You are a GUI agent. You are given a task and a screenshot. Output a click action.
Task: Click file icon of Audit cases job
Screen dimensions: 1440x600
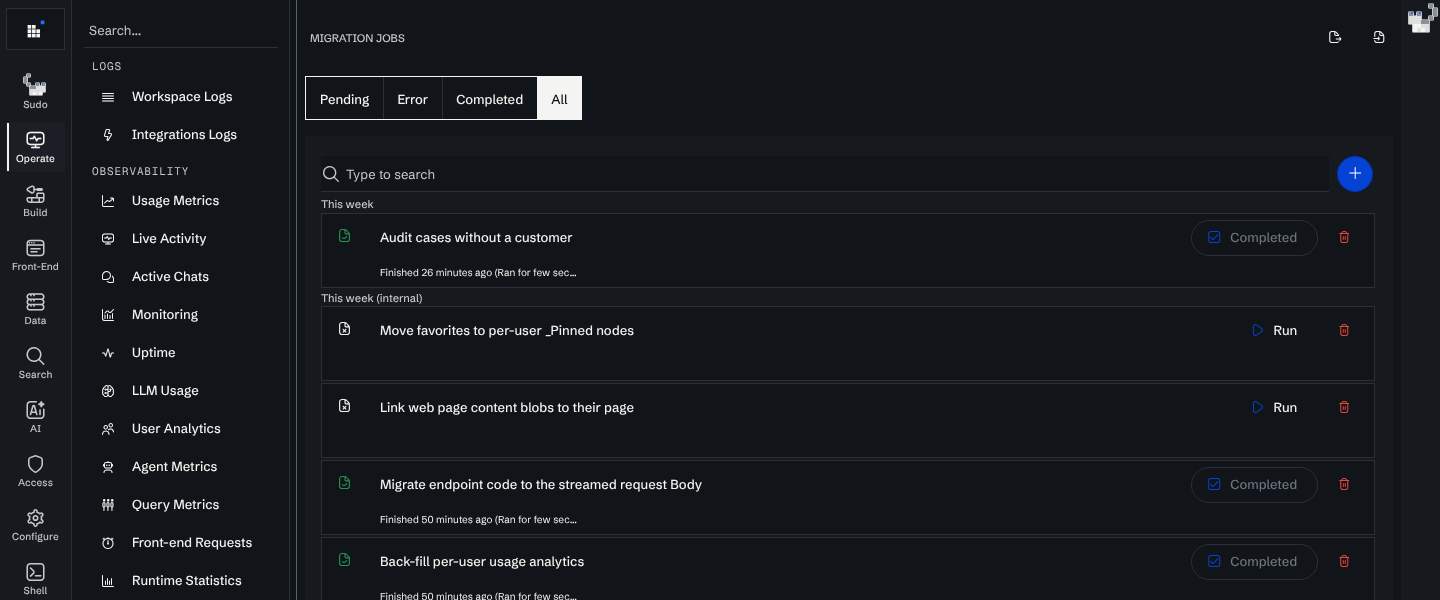[x=345, y=236]
